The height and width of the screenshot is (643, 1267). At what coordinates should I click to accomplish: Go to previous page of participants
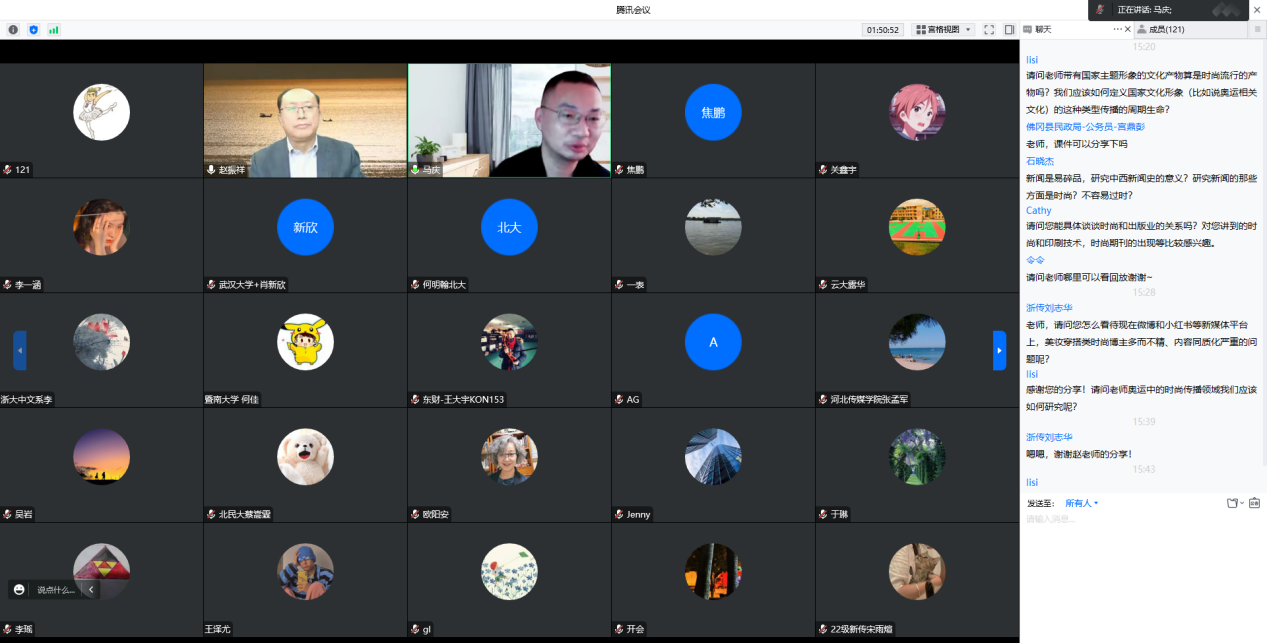[x=20, y=350]
